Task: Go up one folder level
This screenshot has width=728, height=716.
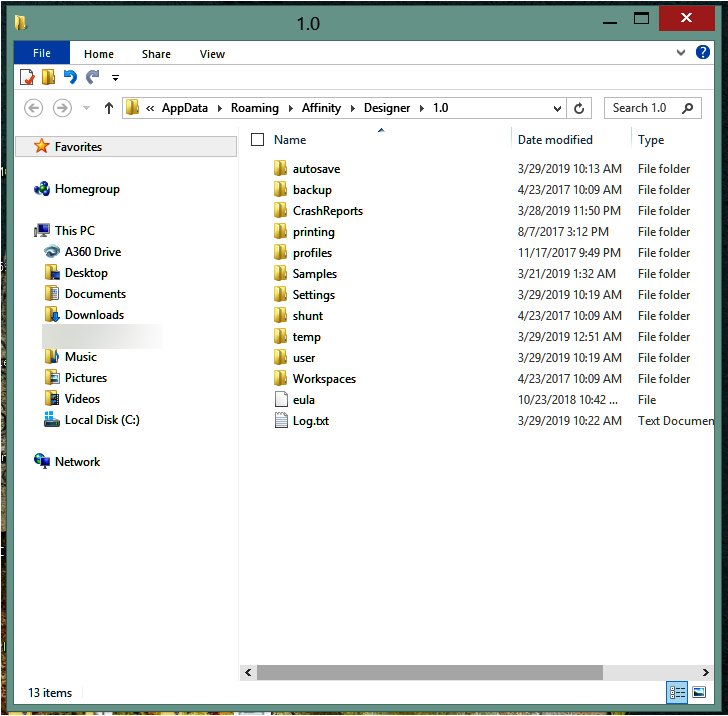Action: point(109,108)
